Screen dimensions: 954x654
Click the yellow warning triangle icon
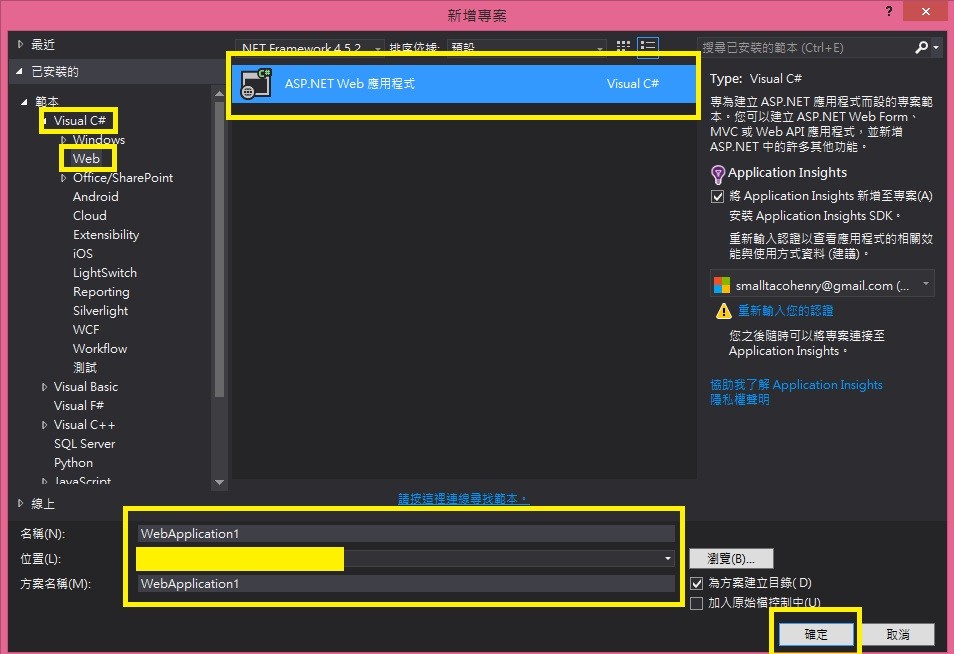[723, 311]
